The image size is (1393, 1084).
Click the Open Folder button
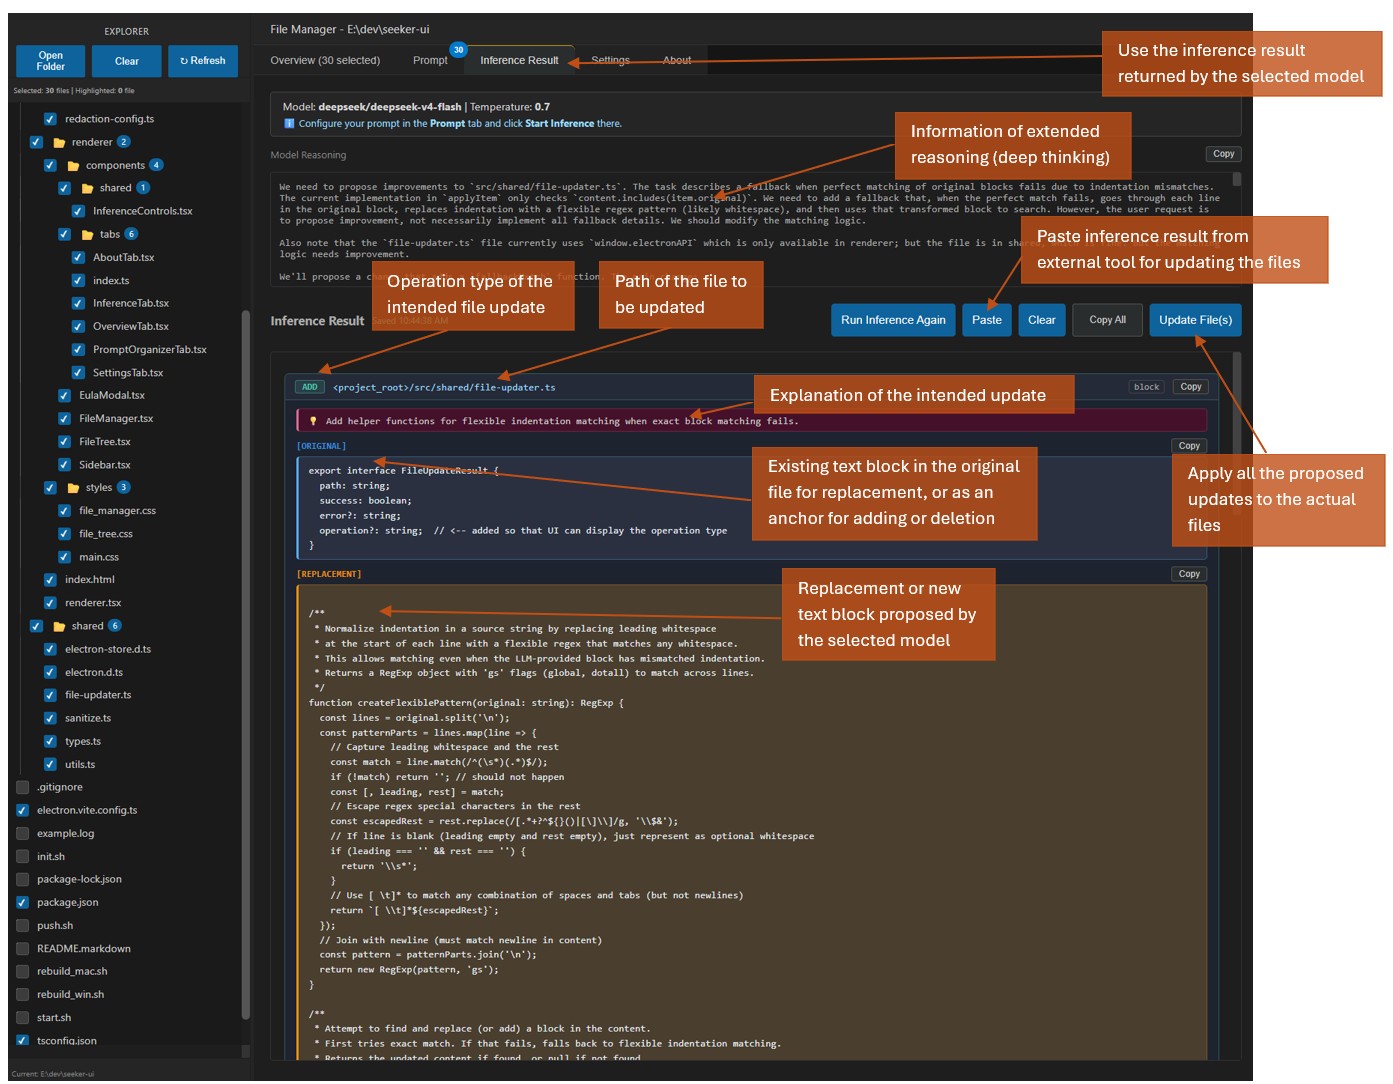point(51,61)
